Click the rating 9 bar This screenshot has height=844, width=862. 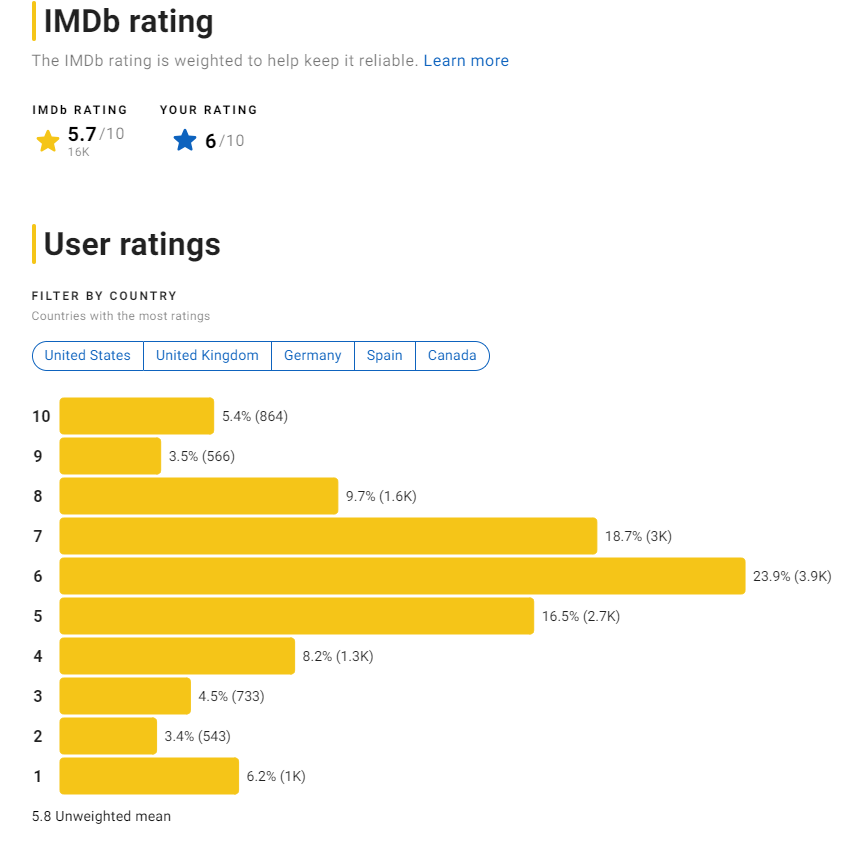click(x=110, y=455)
